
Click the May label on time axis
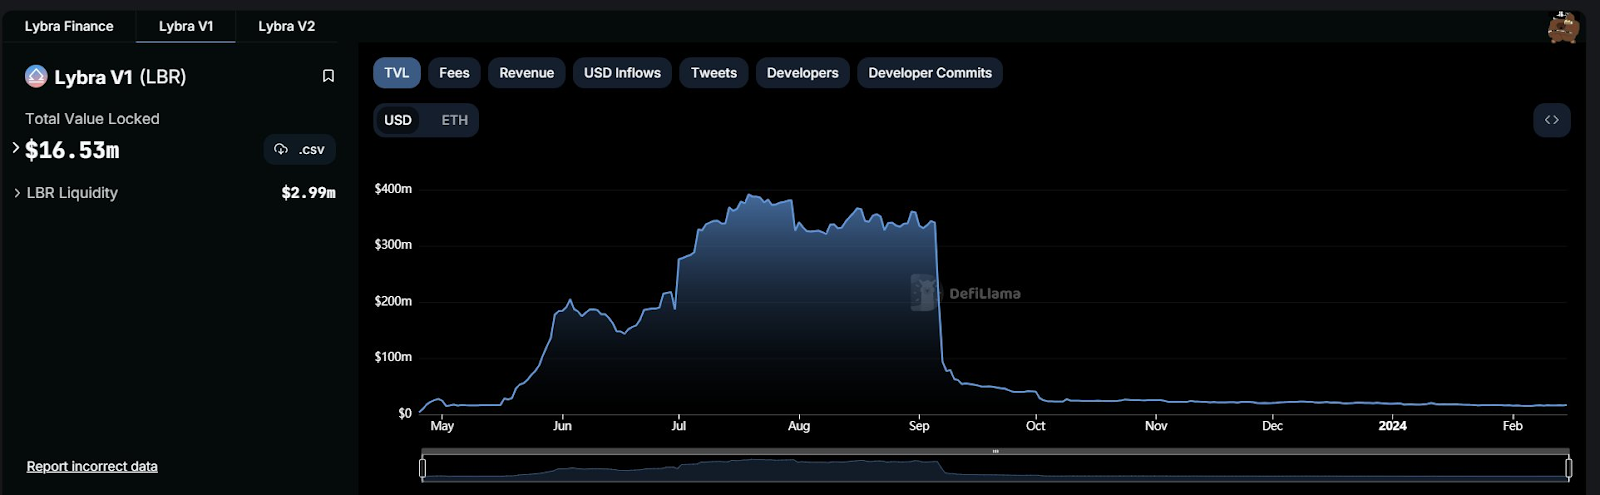pos(442,426)
